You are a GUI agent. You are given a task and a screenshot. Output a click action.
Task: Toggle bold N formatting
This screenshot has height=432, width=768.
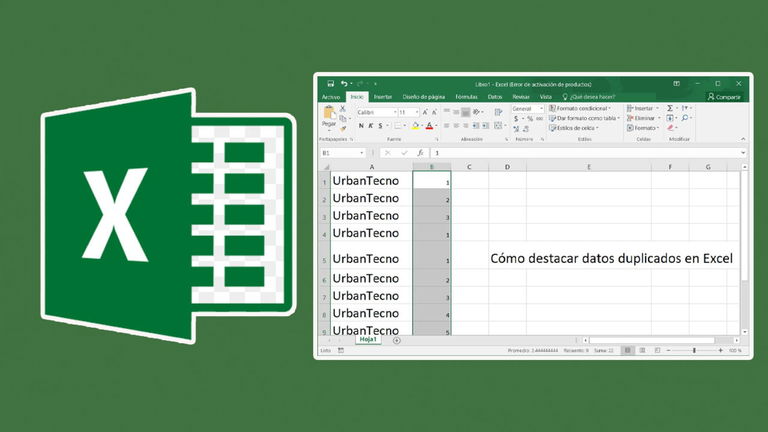pos(361,126)
